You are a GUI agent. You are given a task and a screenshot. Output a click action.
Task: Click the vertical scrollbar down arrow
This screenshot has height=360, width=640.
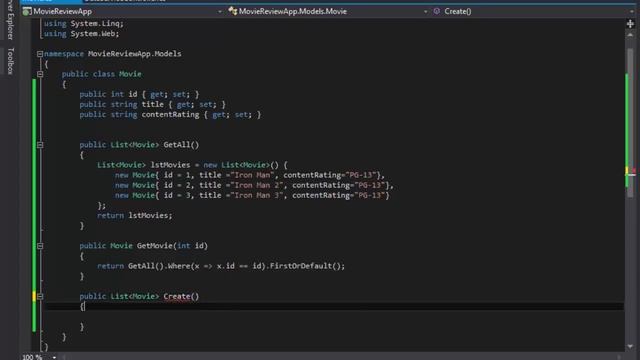click(630, 346)
